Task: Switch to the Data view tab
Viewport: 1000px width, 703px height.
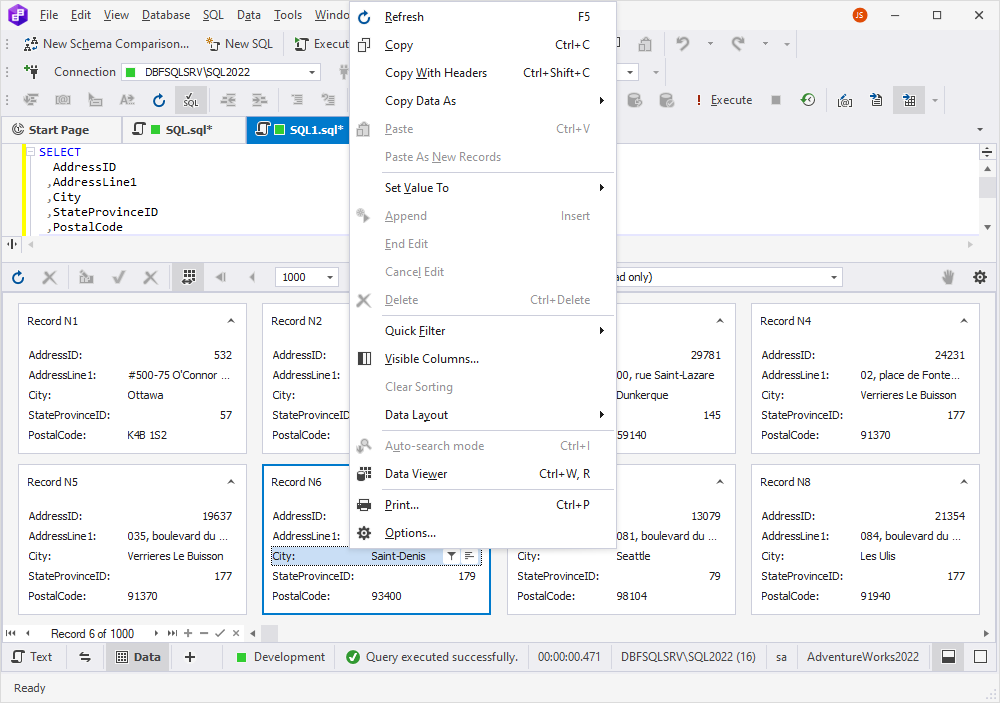Action: [x=138, y=656]
